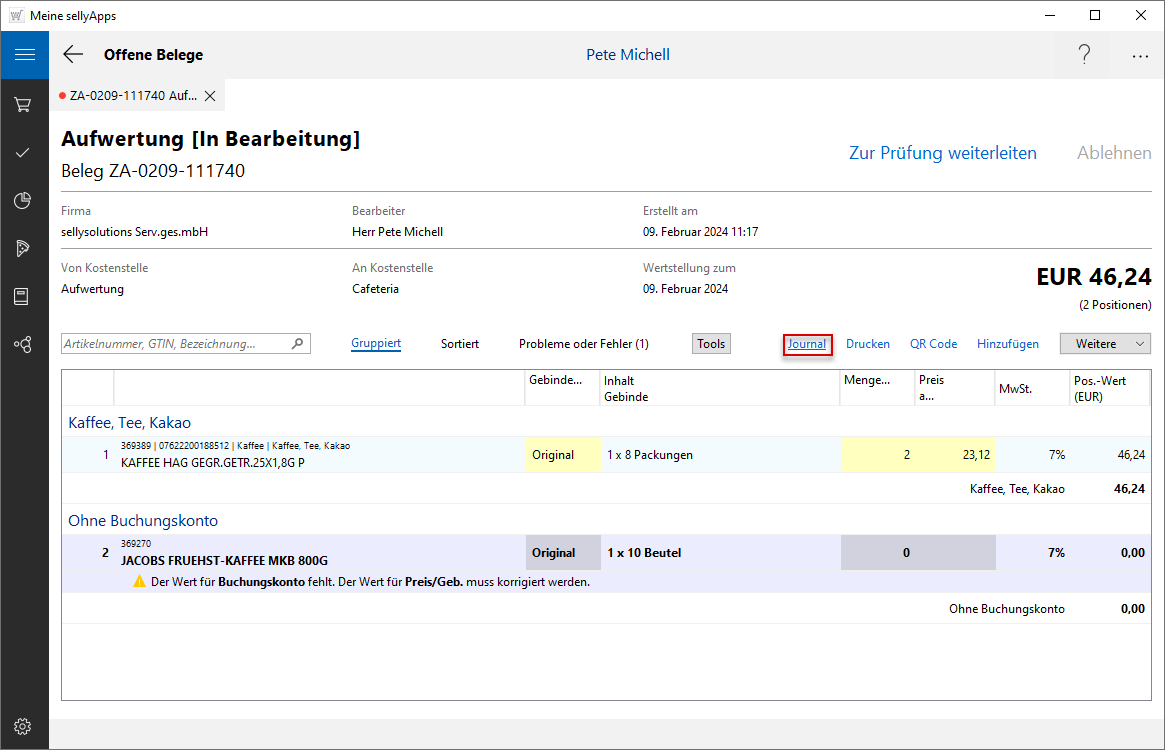Collapse the Kaffee, Tee, Kakao group header
Viewport: 1165px width, 750px height.
(129, 422)
